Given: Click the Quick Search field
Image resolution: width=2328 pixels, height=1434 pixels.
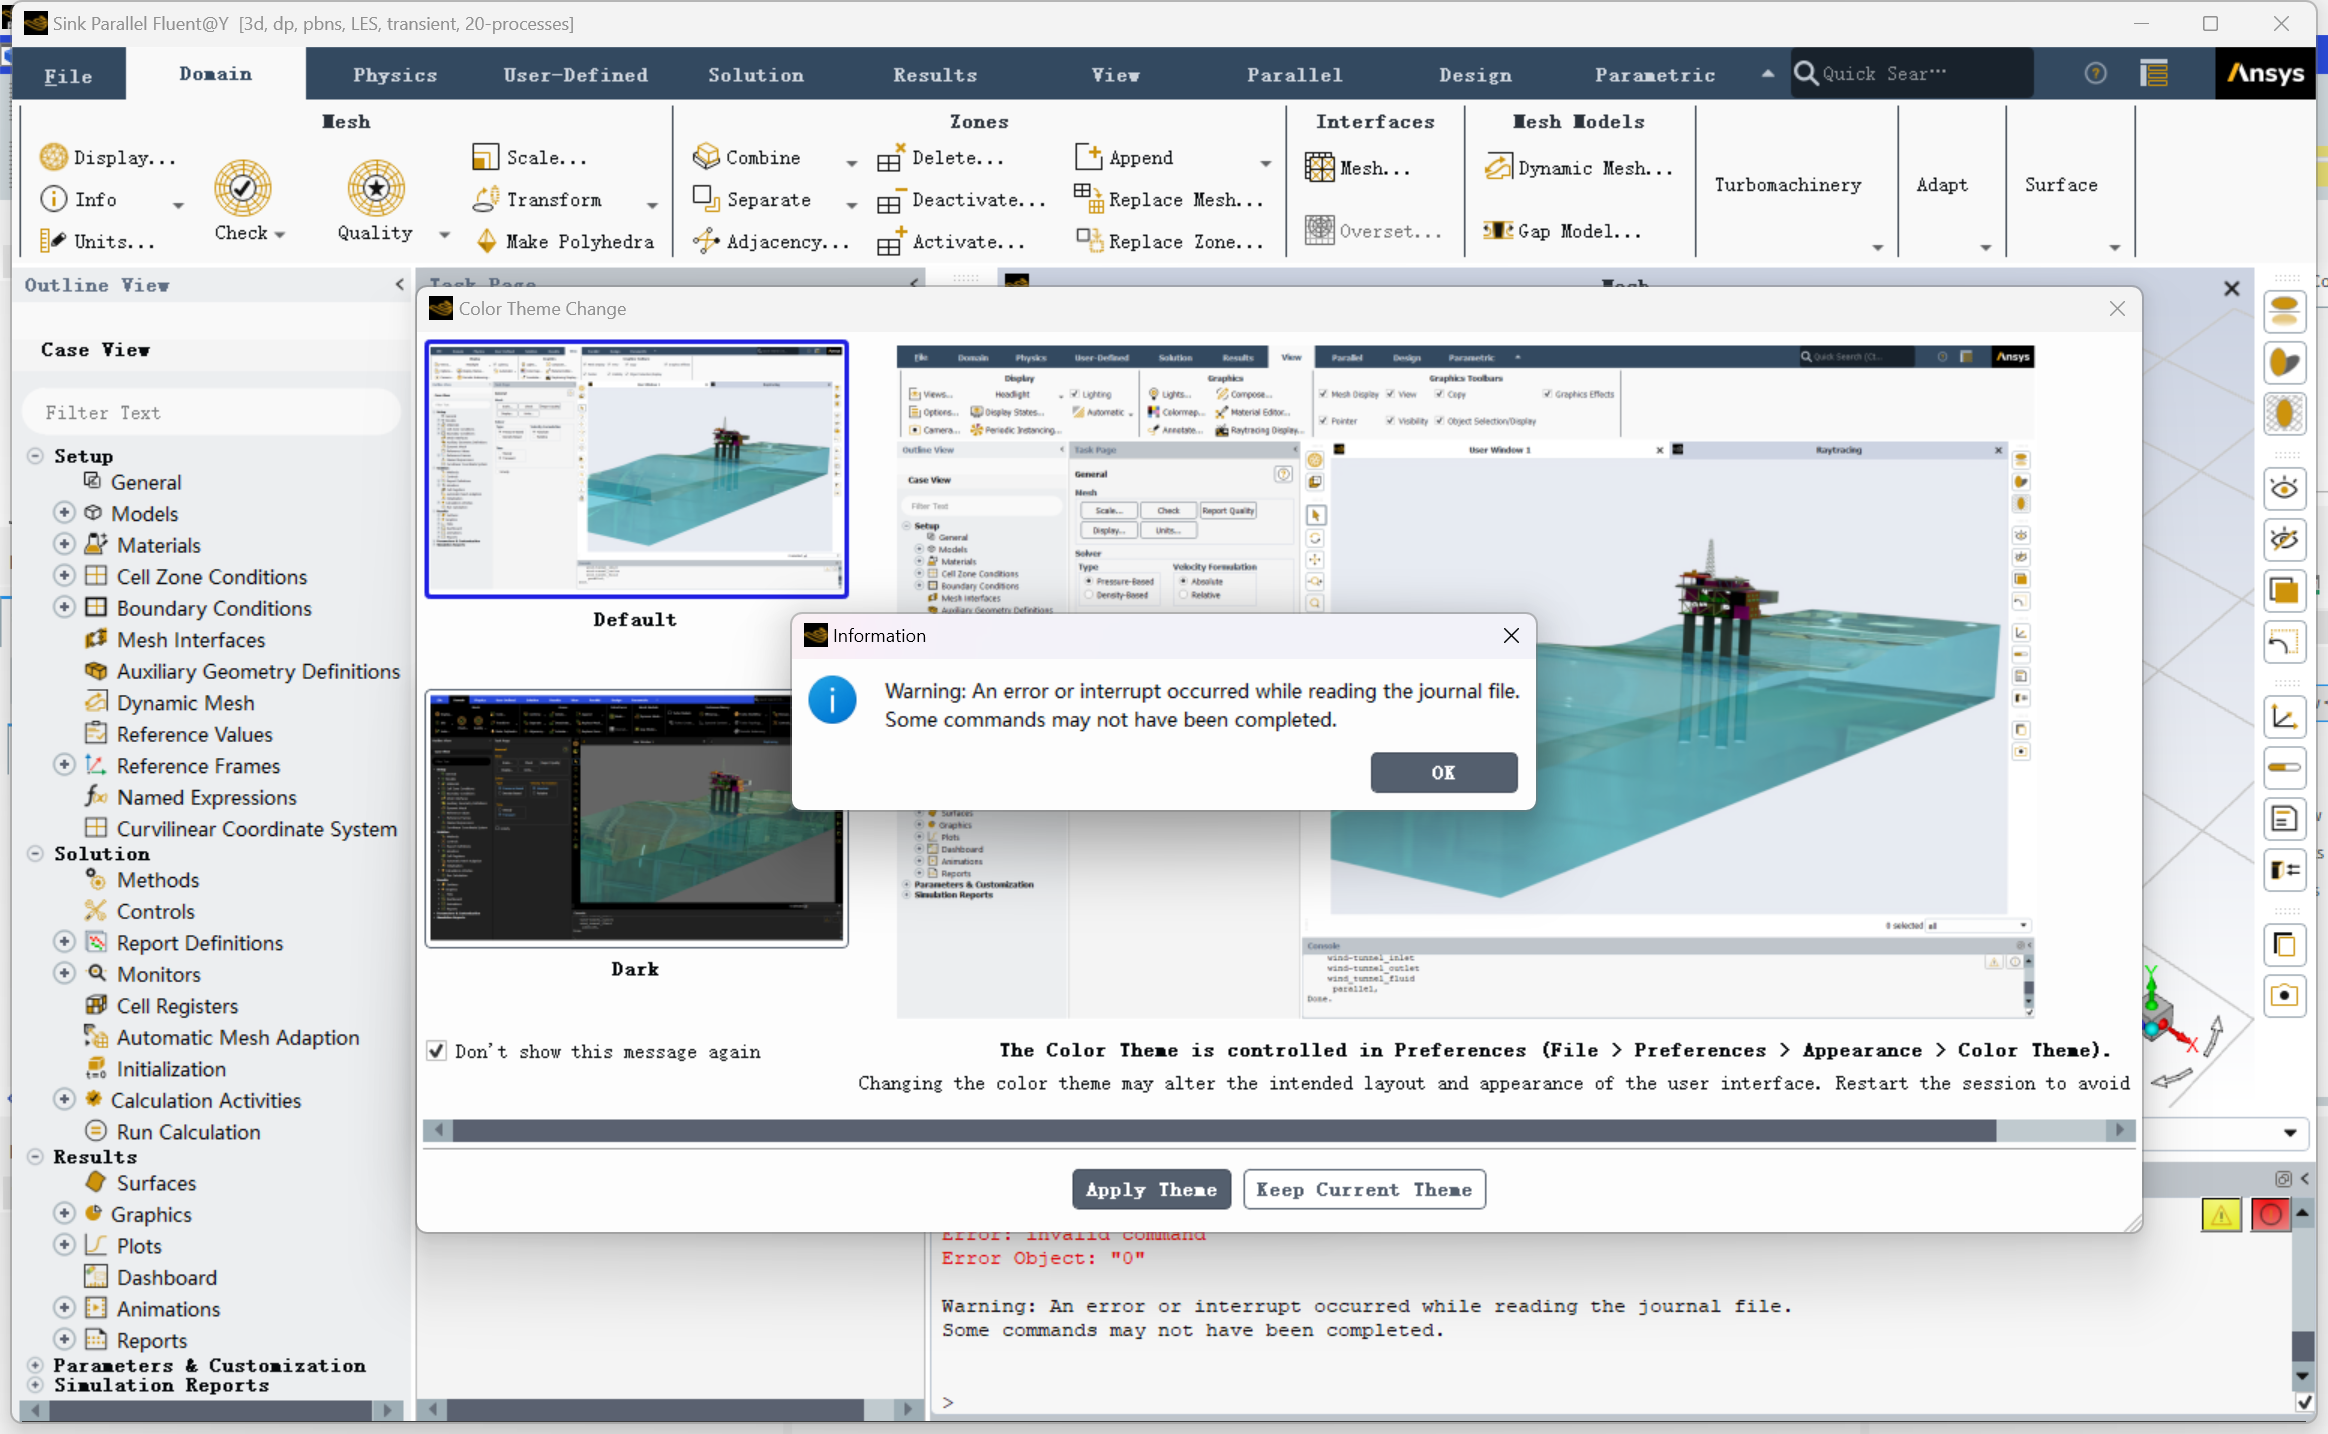Looking at the screenshot, I should pos(1911,73).
